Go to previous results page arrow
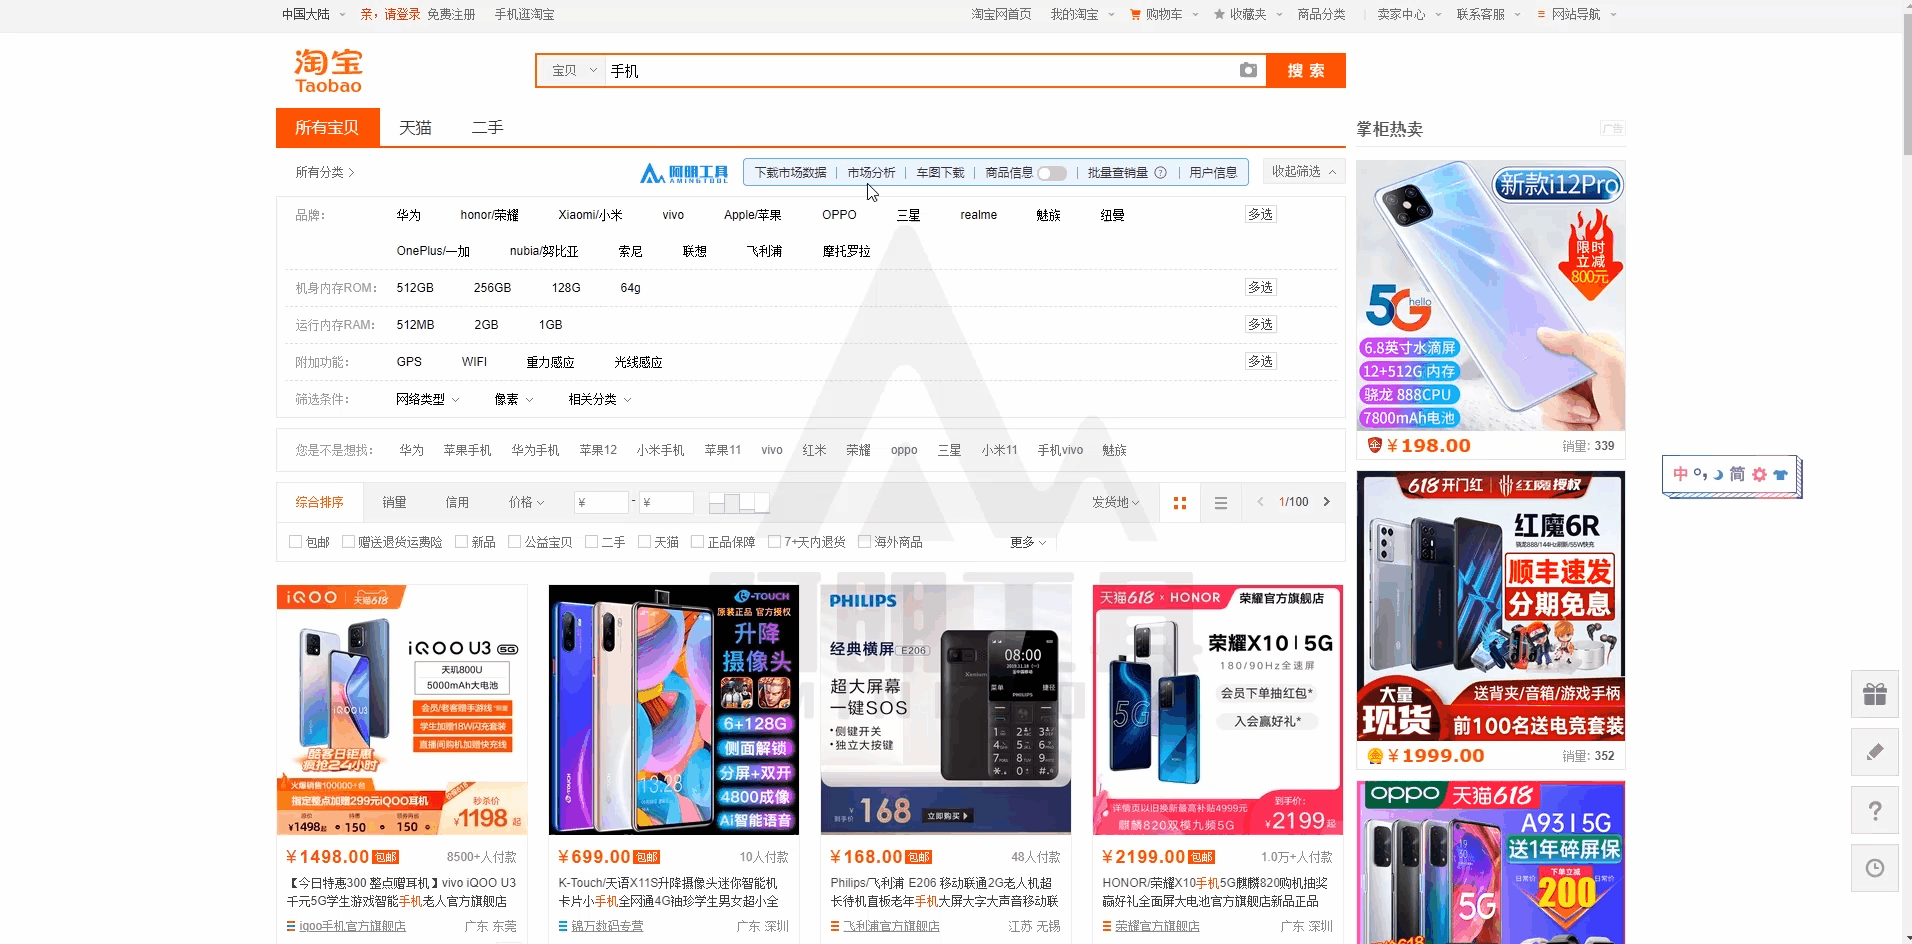Viewport: 1912px width, 944px height. [1260, 502]
